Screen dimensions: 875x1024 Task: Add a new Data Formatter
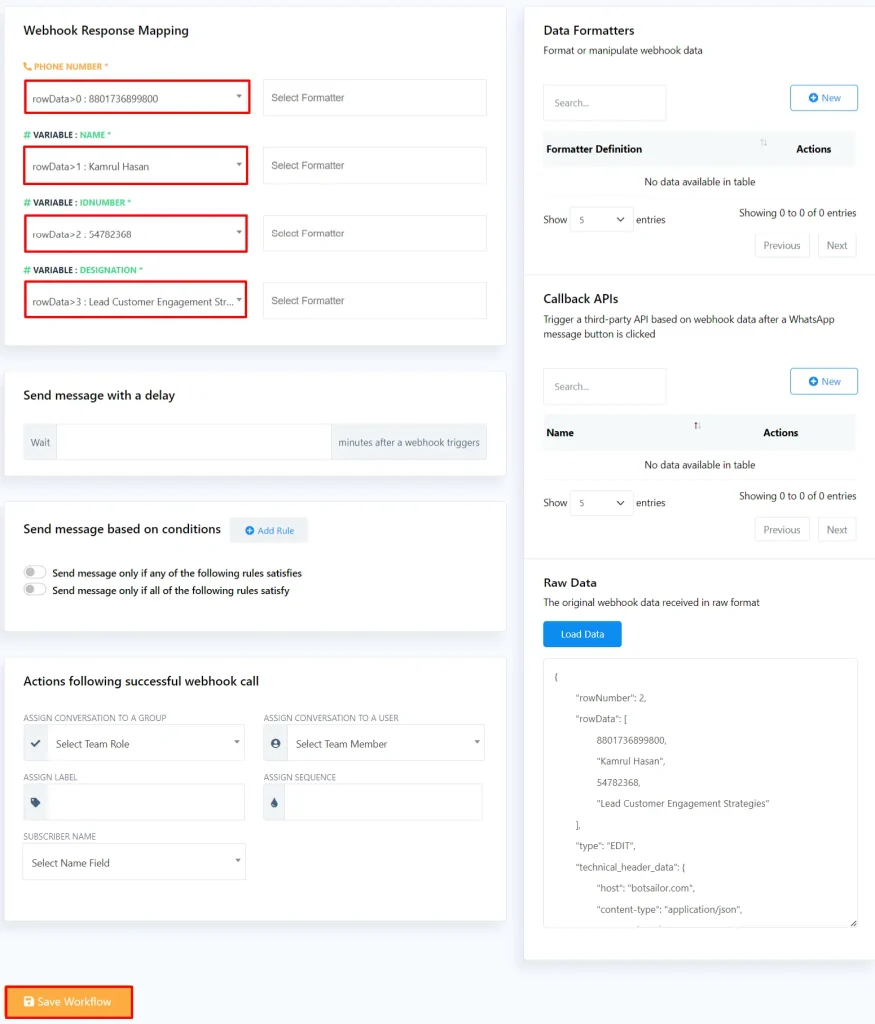click(824, 98)
